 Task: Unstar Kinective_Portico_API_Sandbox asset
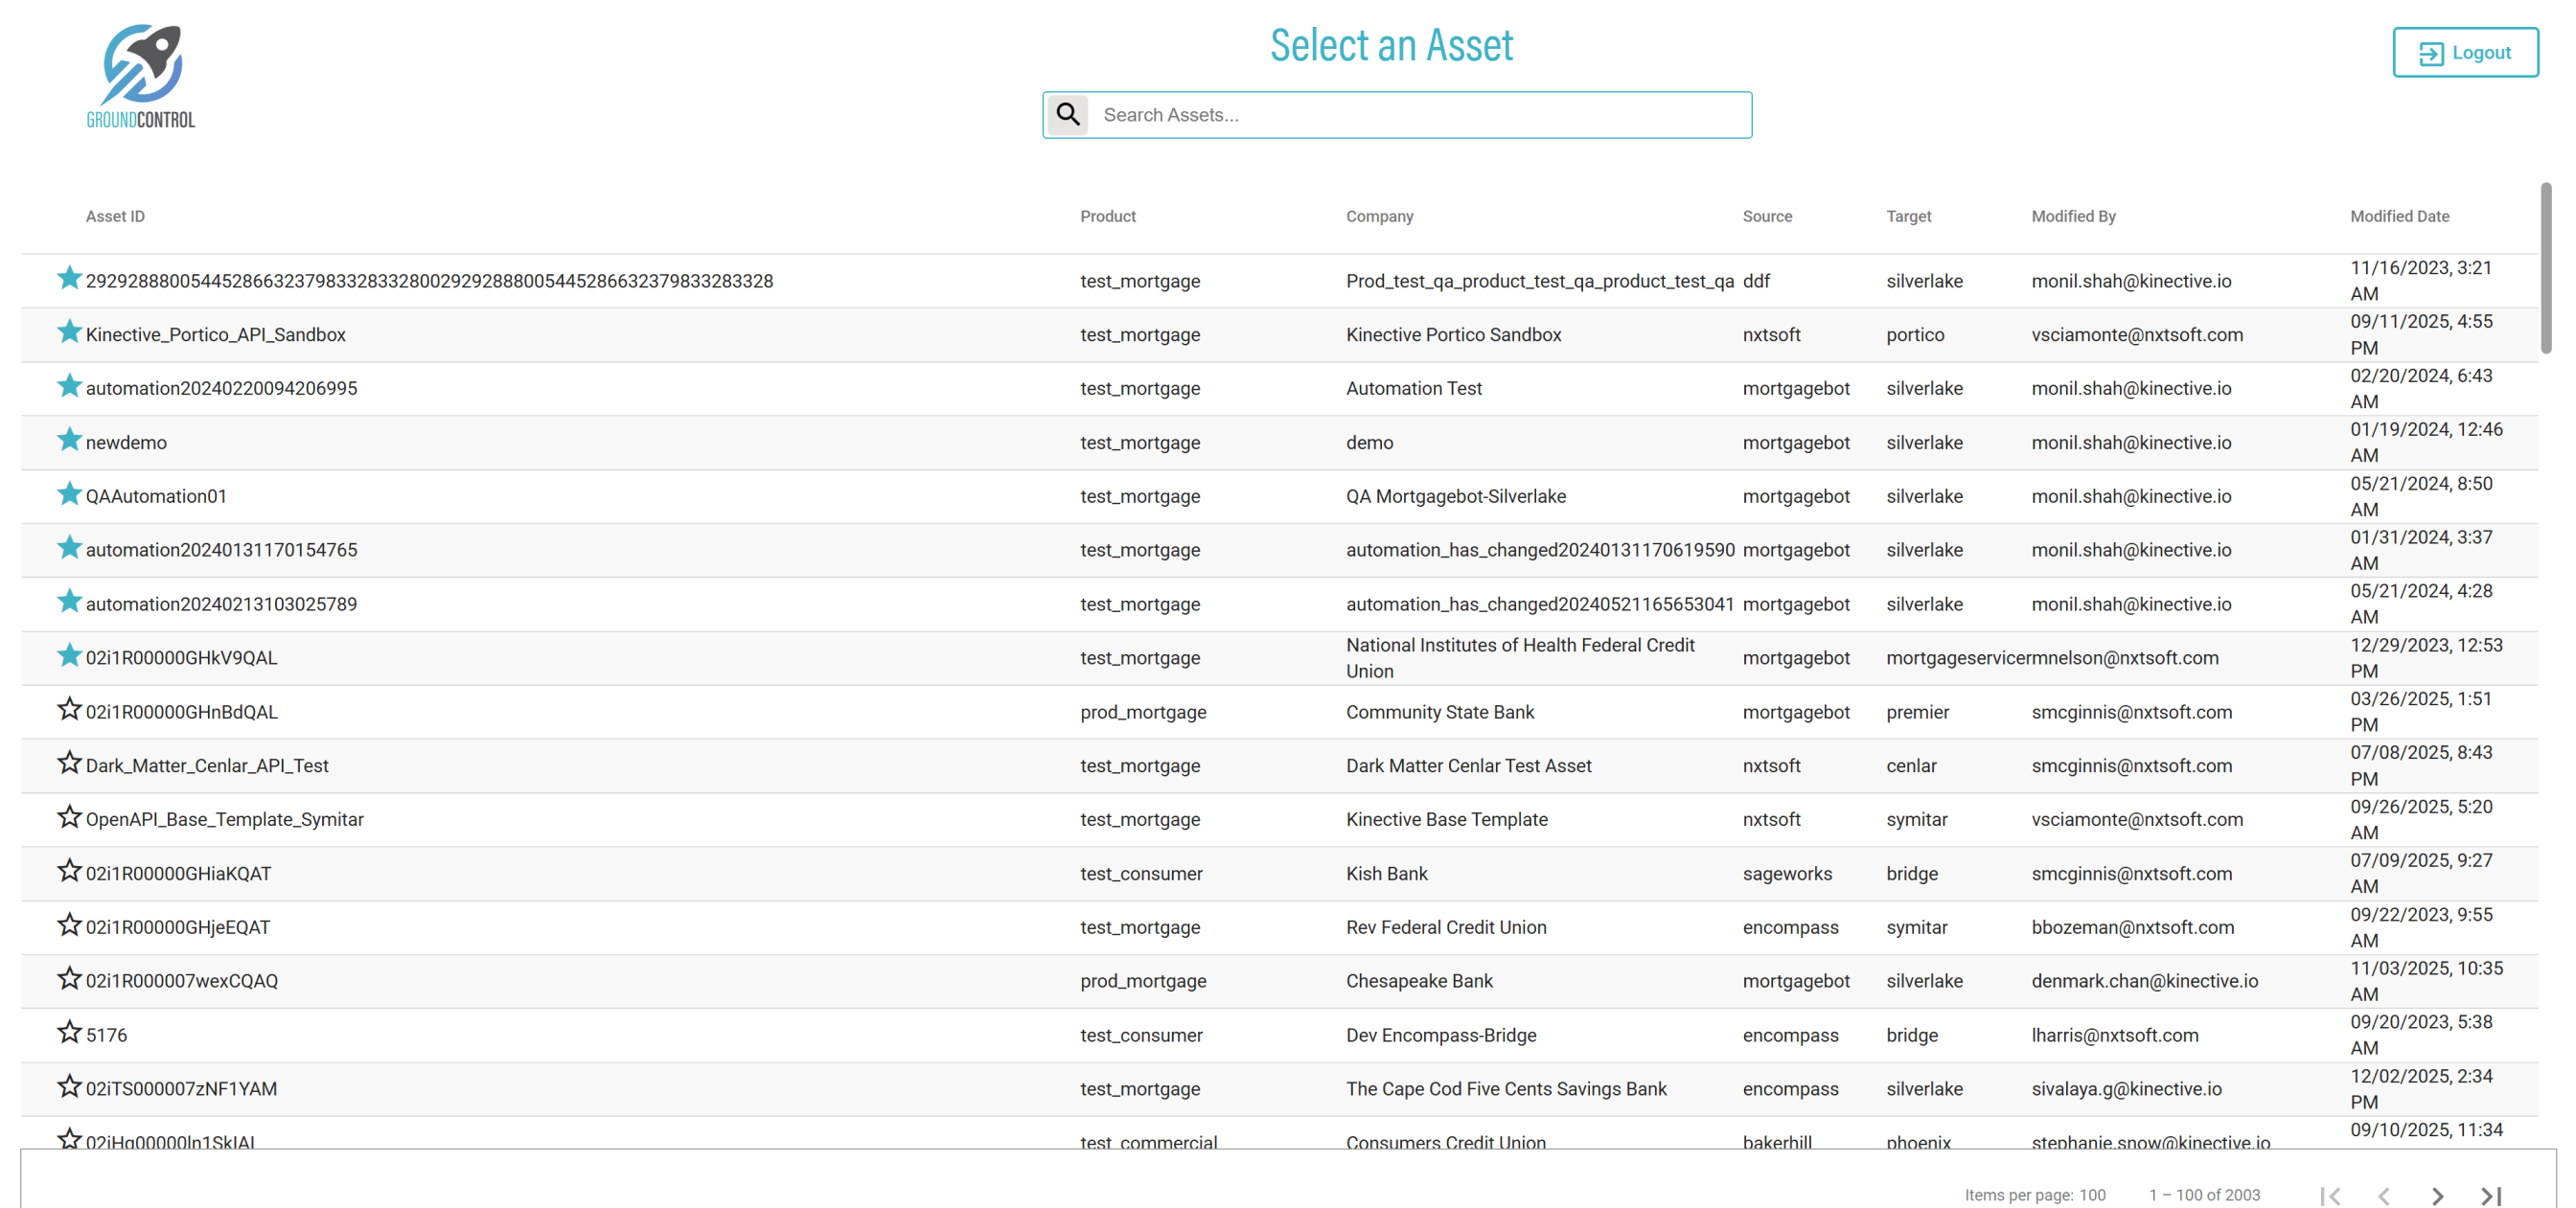69,332
